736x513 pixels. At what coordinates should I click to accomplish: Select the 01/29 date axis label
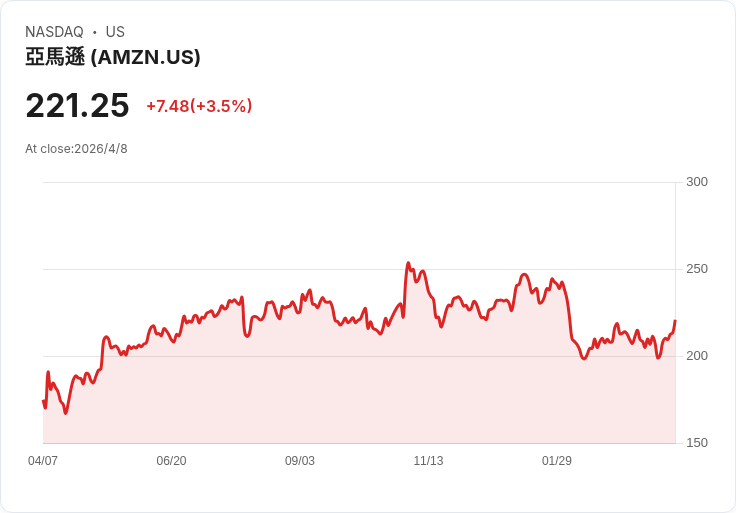(x=557, y=461)
